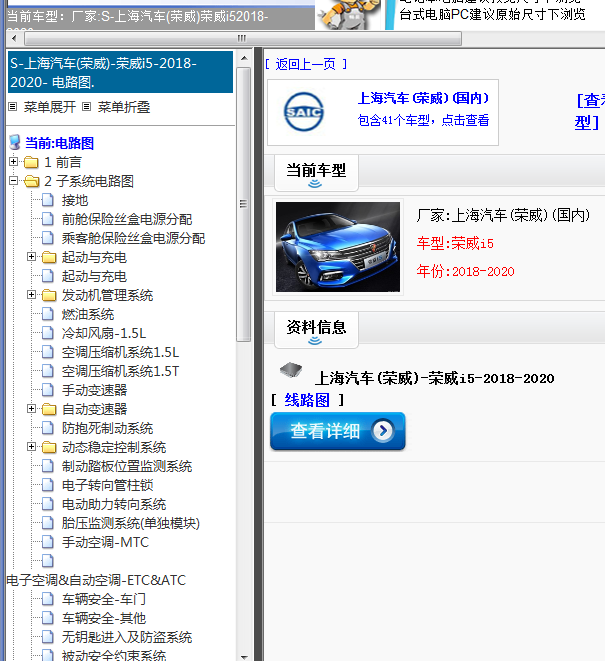
Task: Click the tree panel vertical scrollbar thumb
Action: tap(244, 204)
